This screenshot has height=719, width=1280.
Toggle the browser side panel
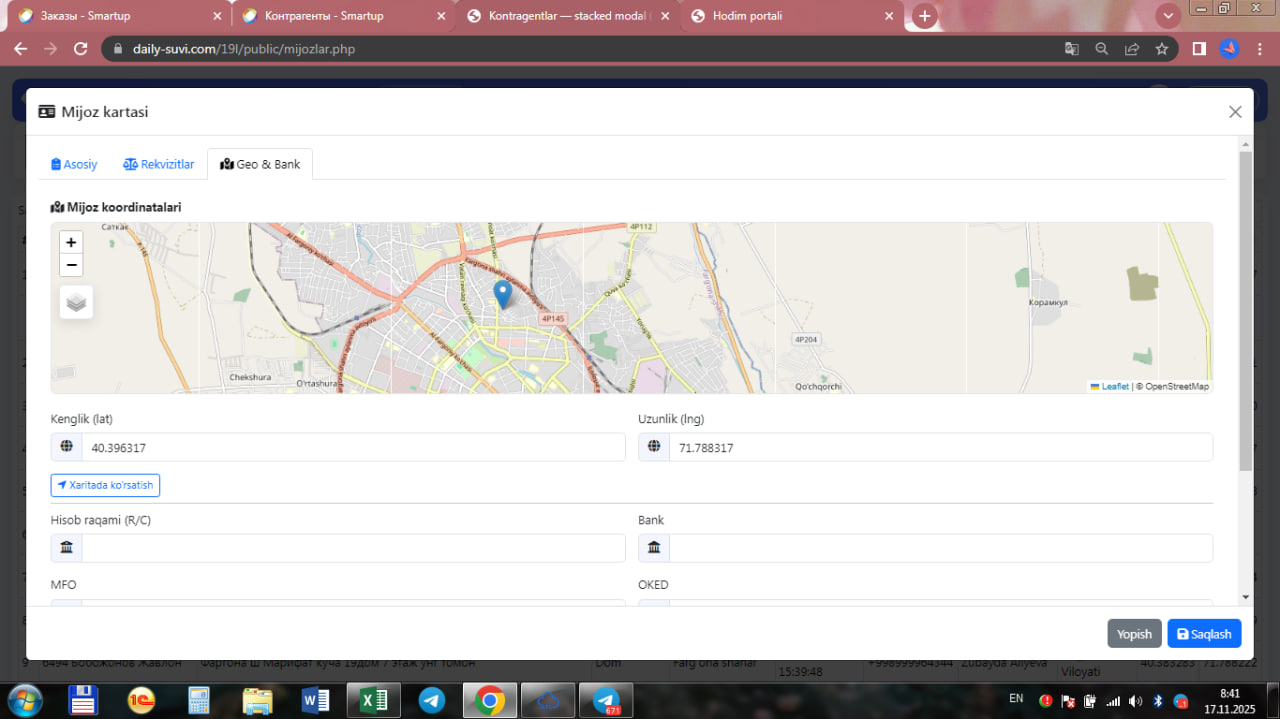[1199, 49]
